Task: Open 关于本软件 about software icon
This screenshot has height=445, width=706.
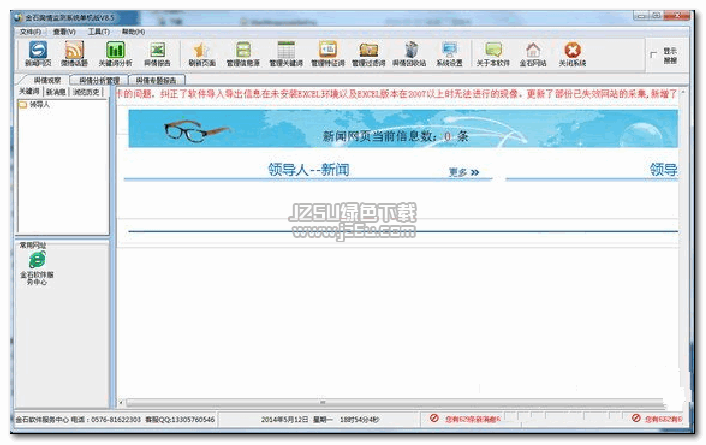Action: click(x=493, y=53)
